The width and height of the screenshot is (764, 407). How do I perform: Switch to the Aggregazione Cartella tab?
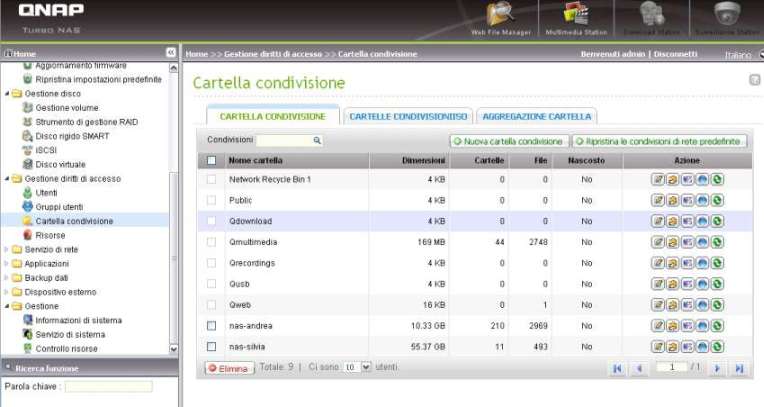point(537,117)
